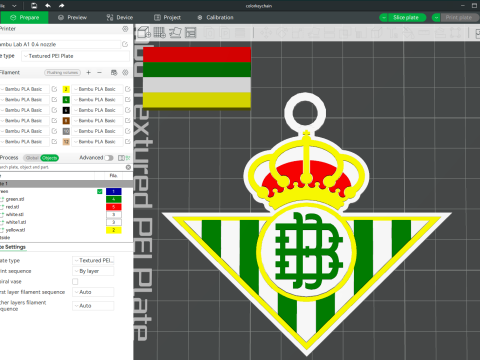Click the green.stl part icon
Screen dimensions: 480x360
pyautogui.click(x=2, y=199)
